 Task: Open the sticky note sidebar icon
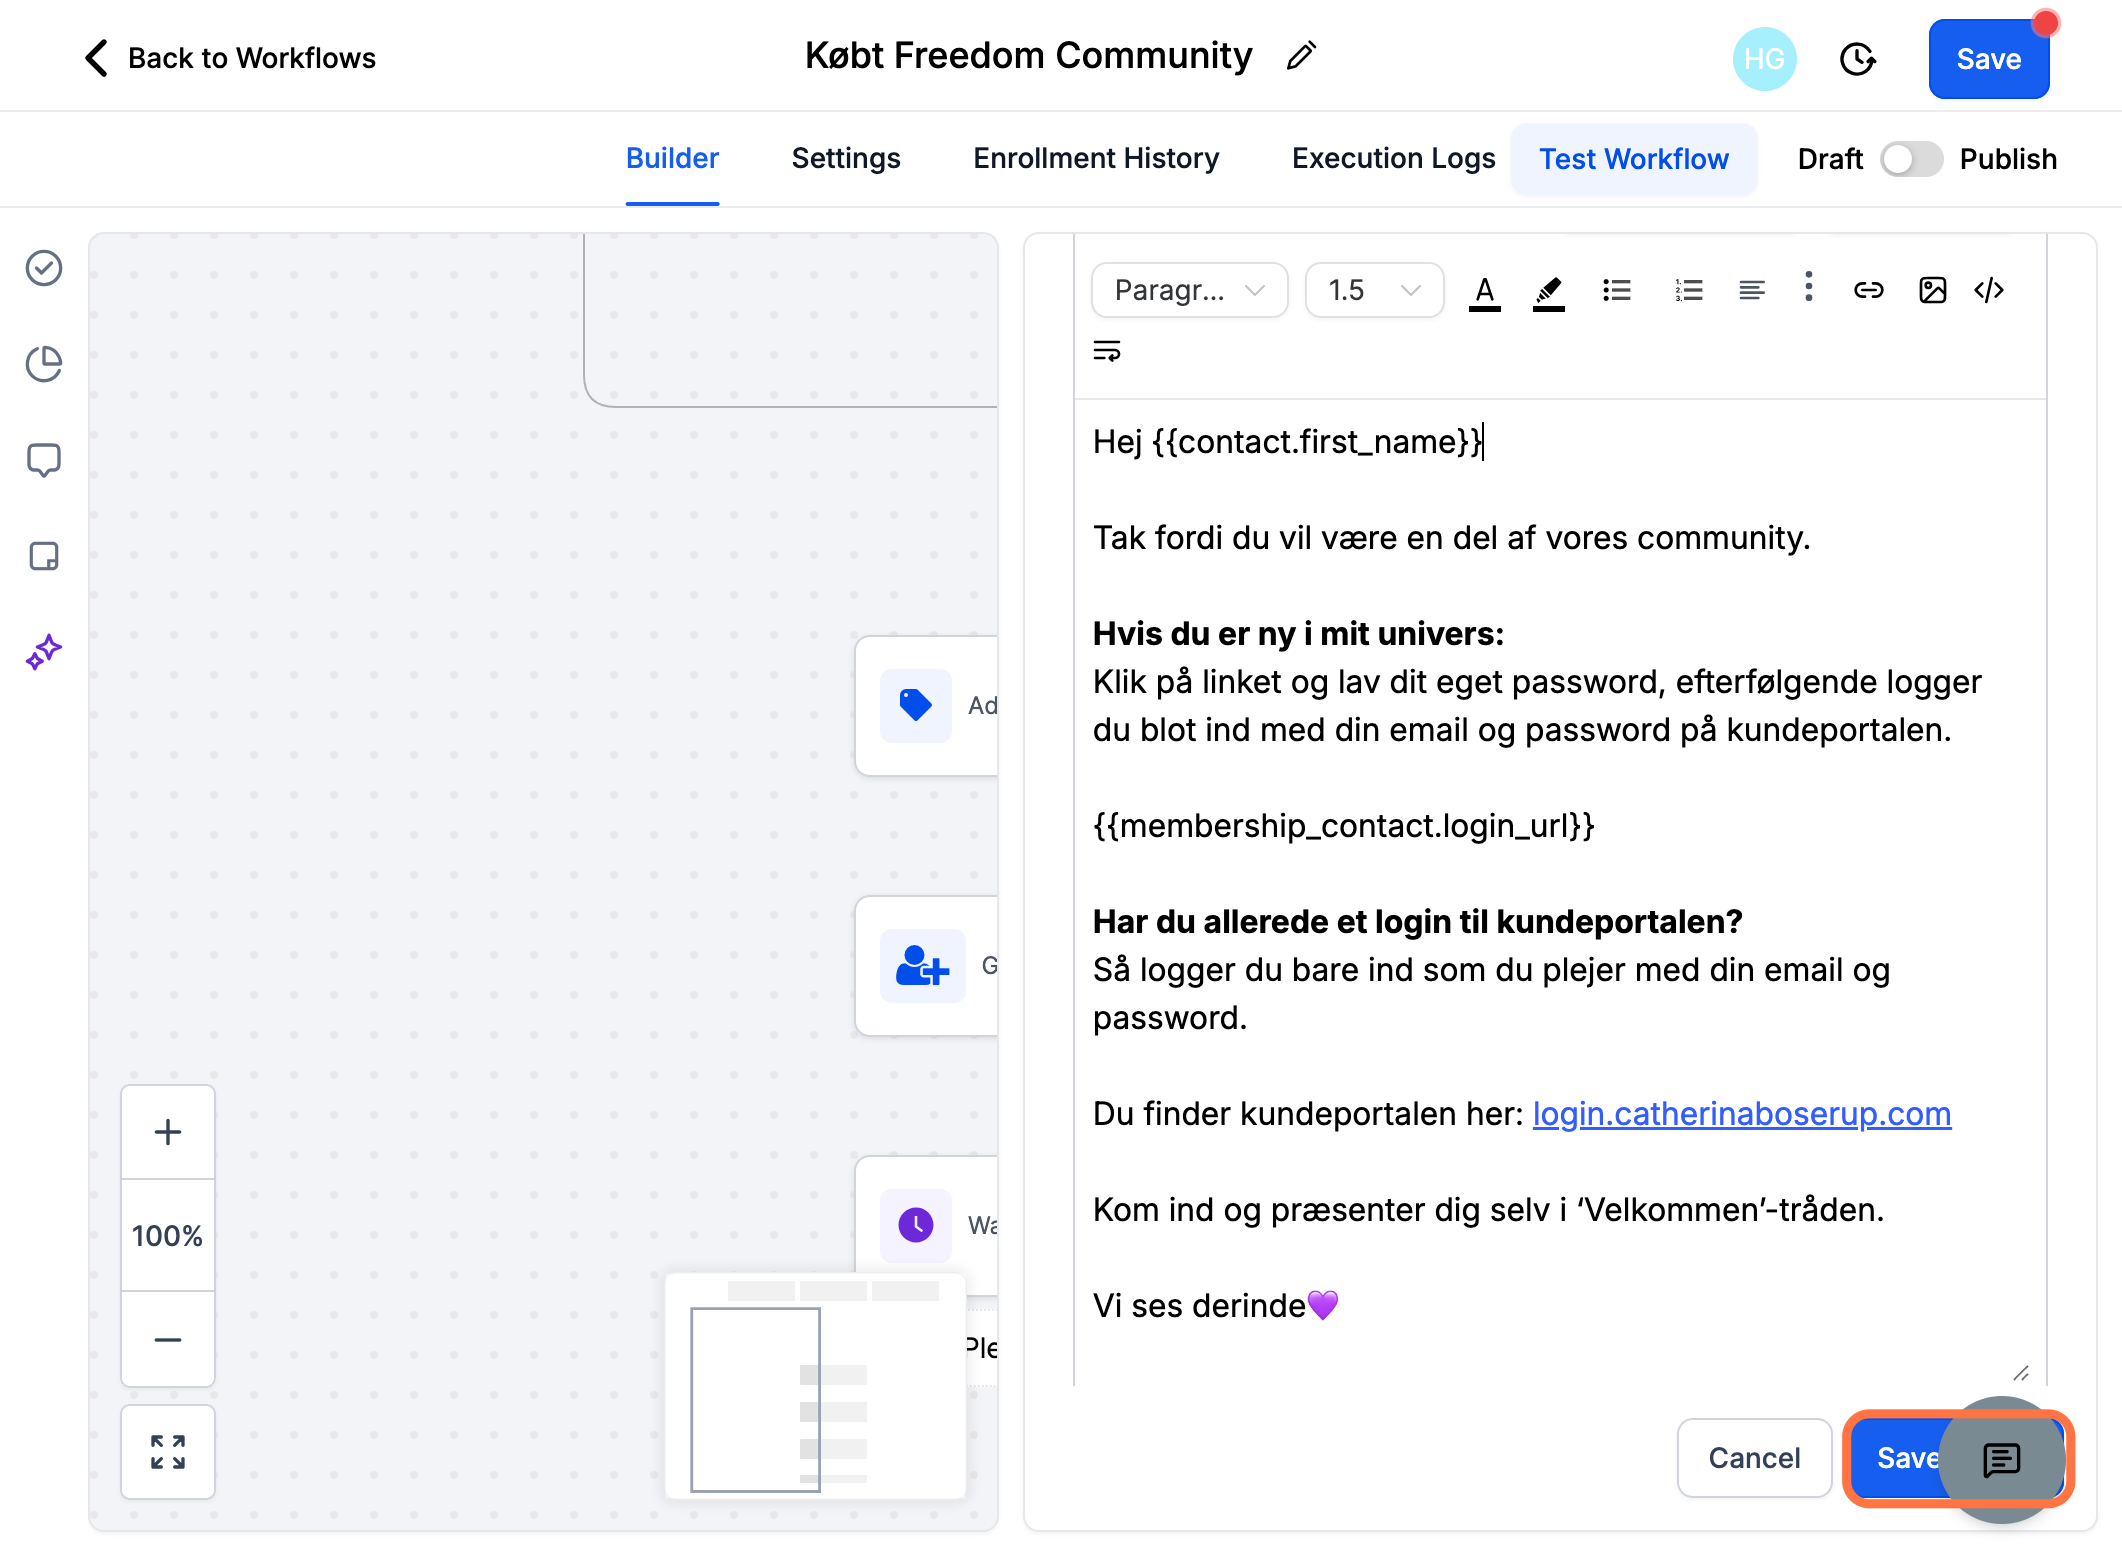[44, 556]
